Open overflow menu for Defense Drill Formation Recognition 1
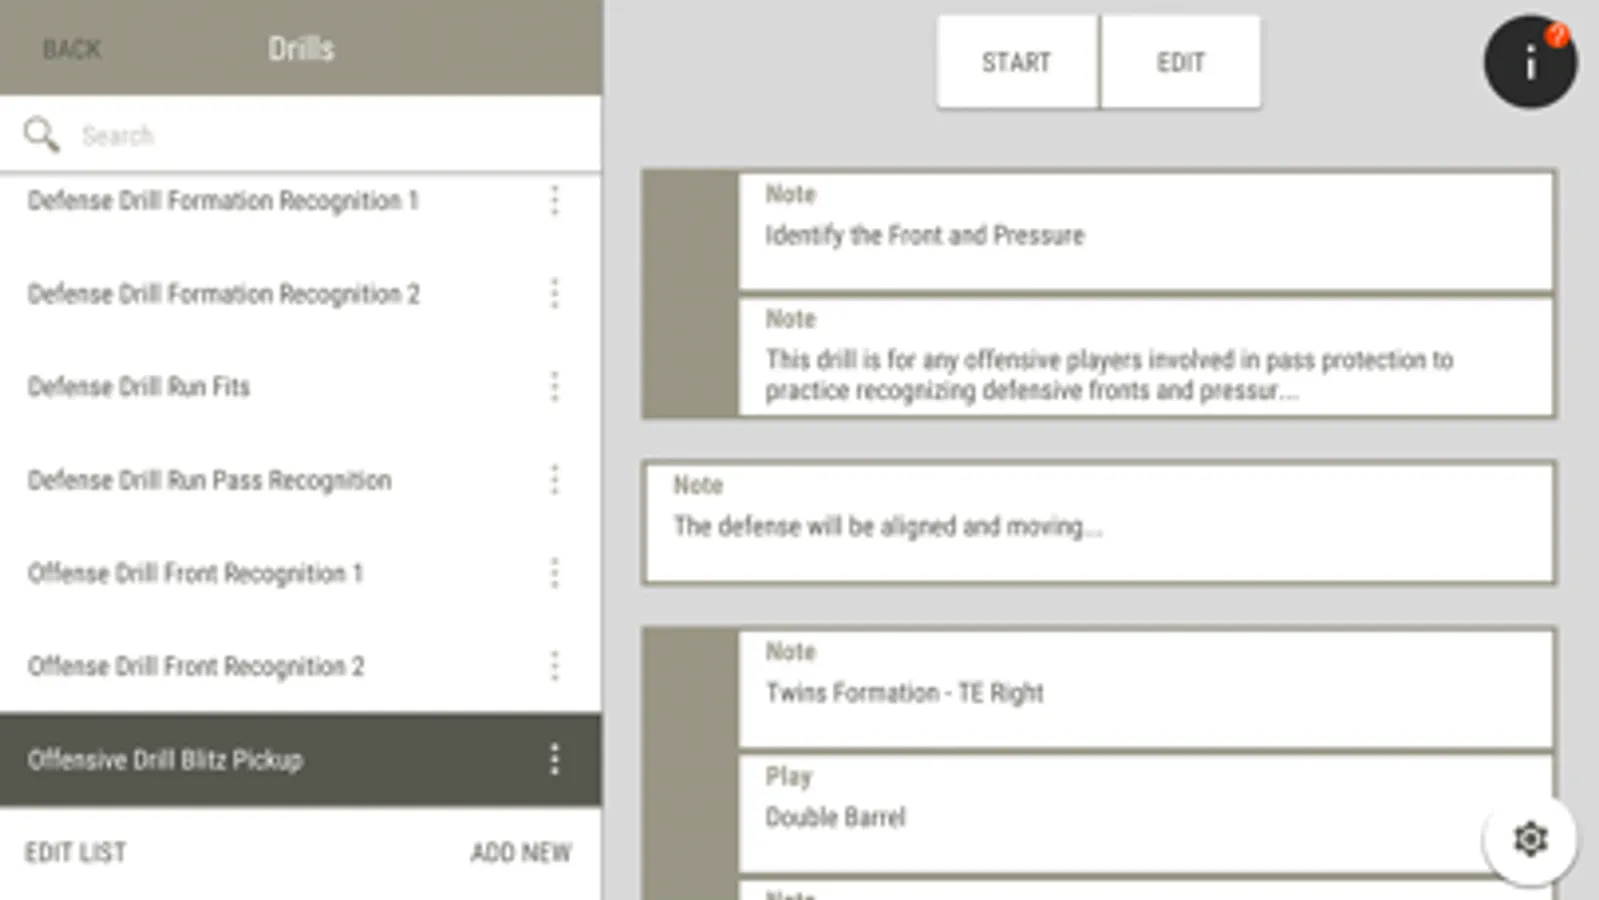1599x900 pixels. pyautogui.click(x=555, y=201)
